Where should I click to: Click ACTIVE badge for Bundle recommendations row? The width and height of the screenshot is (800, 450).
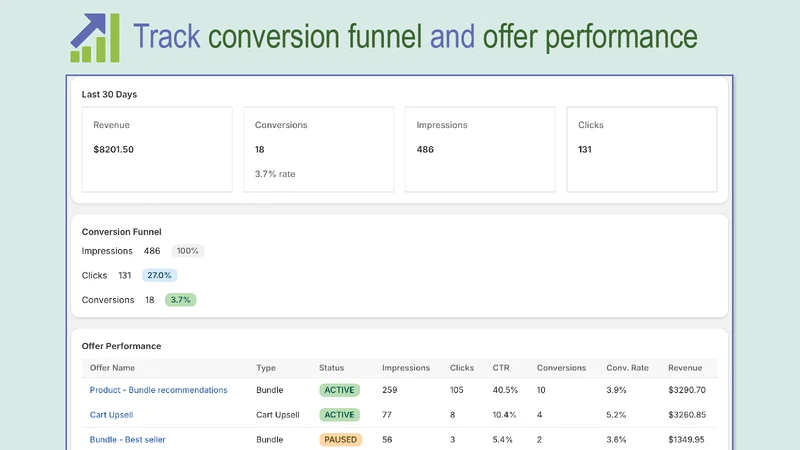(339, 390)
